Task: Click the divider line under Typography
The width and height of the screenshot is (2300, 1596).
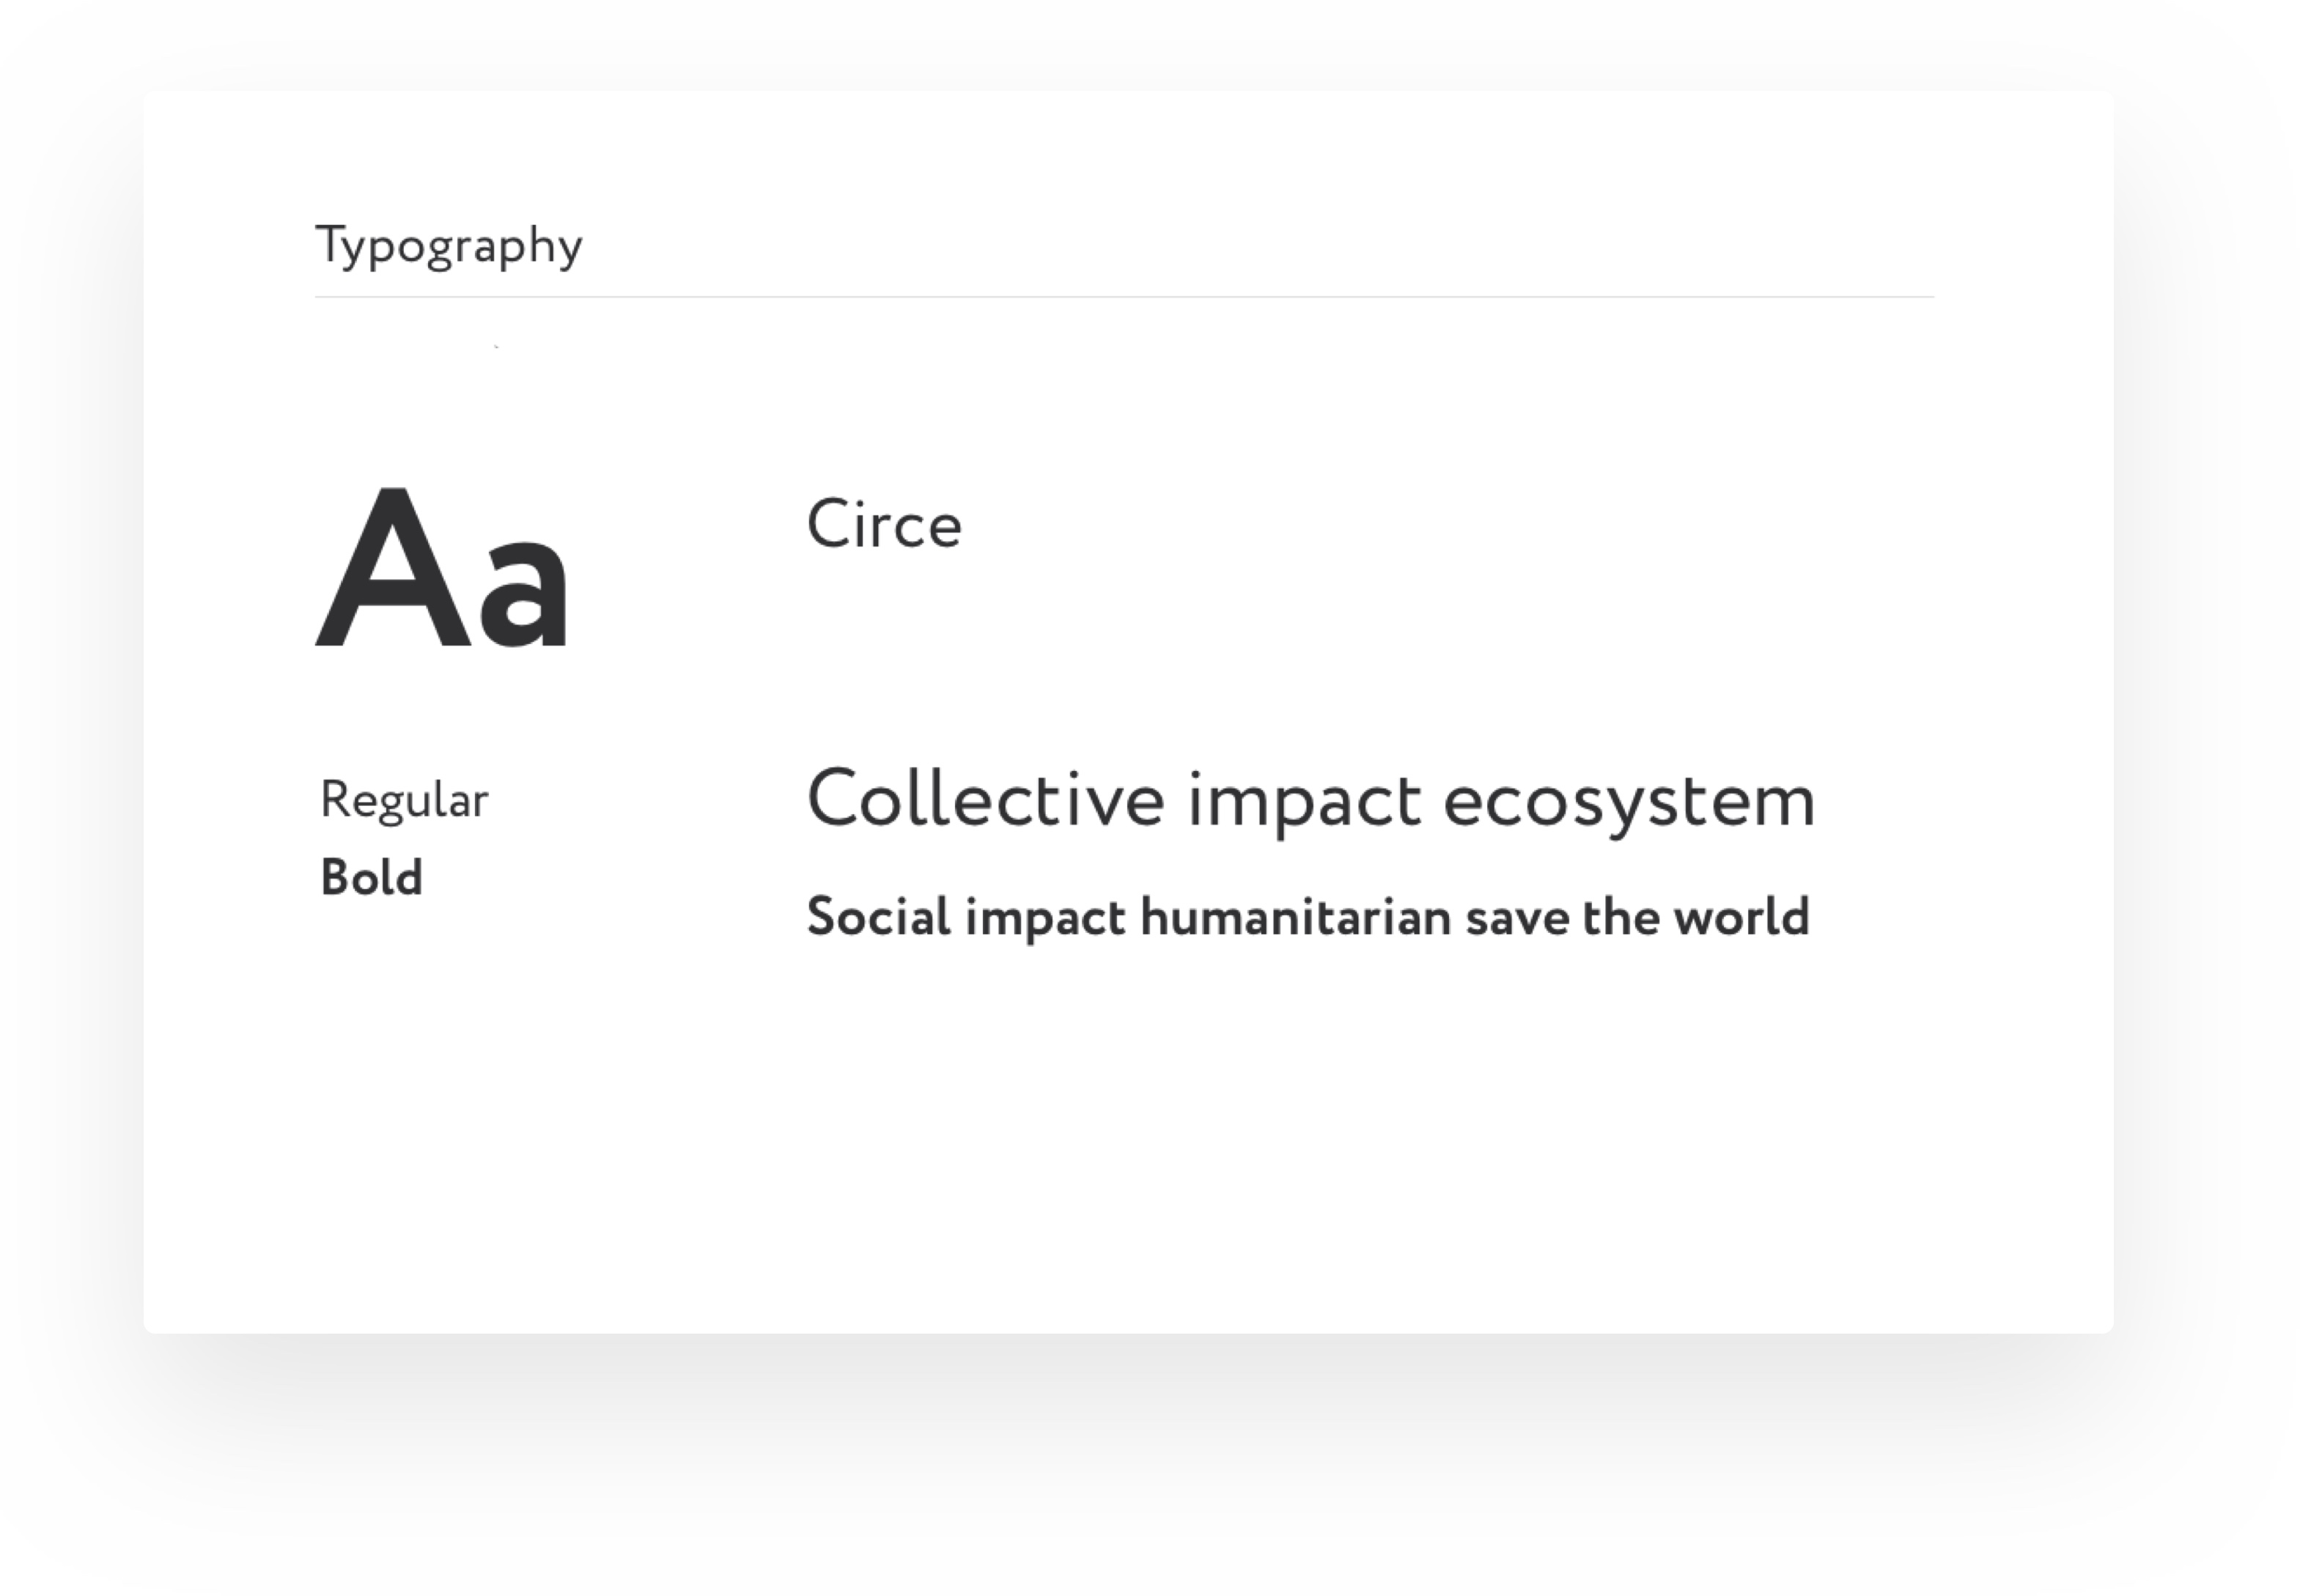Action: [x=1124, y=297]
